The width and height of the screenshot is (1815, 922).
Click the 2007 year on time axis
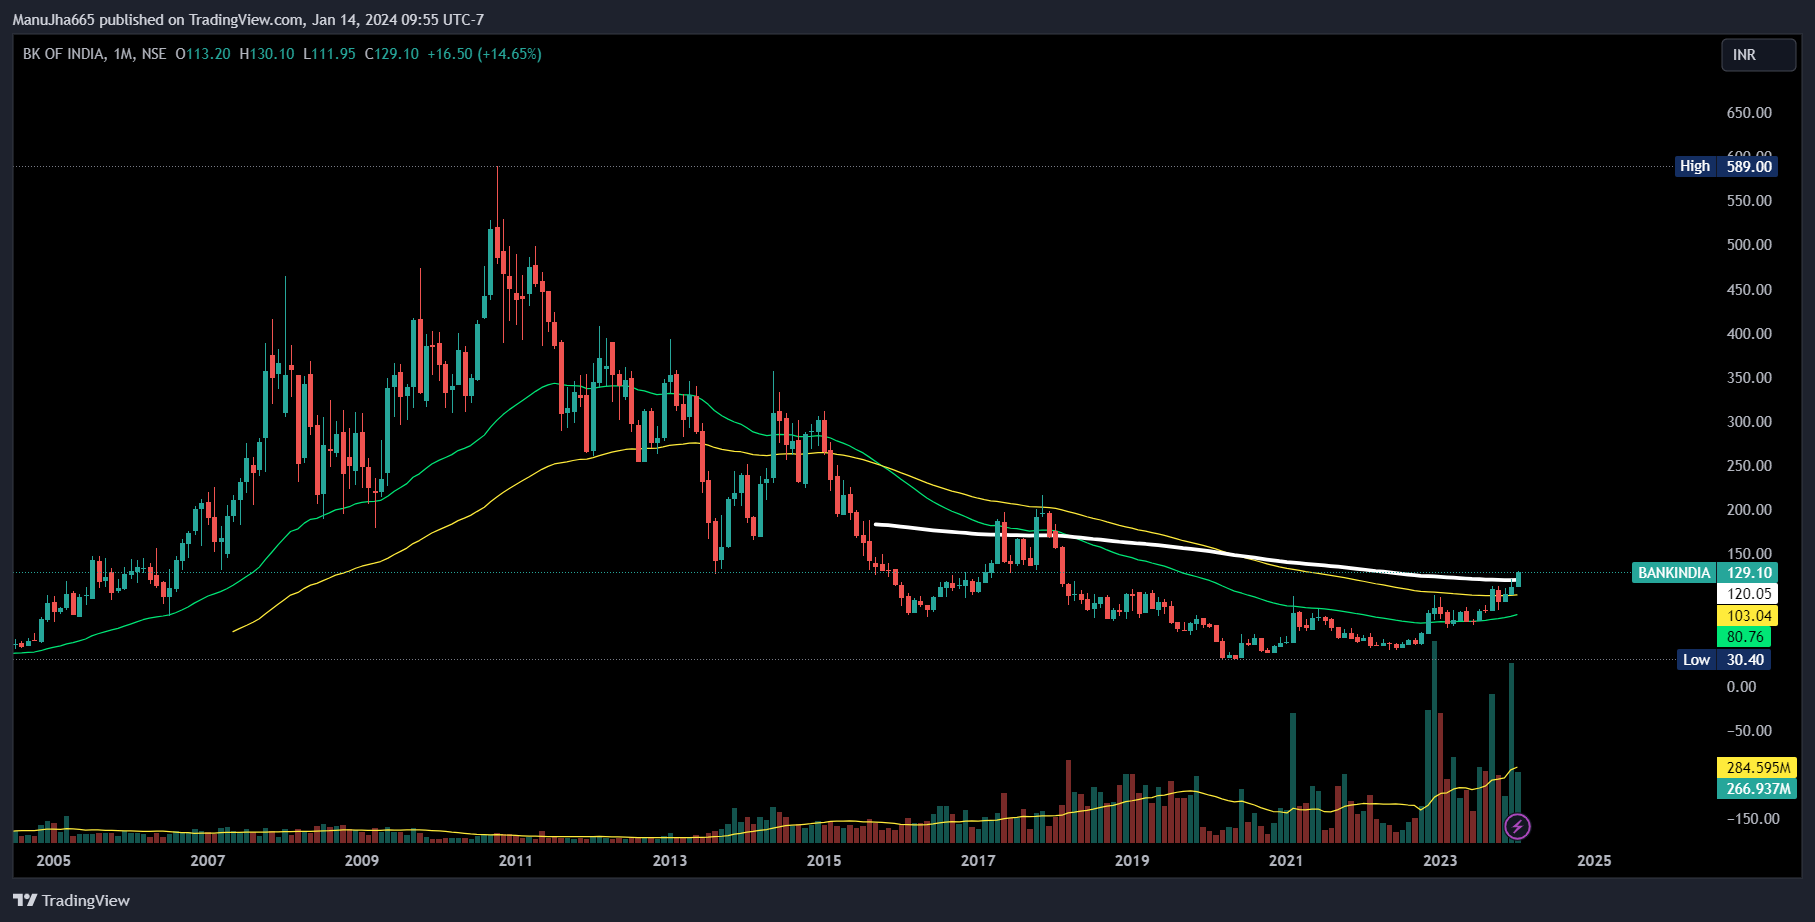click(x=207, y=861)
